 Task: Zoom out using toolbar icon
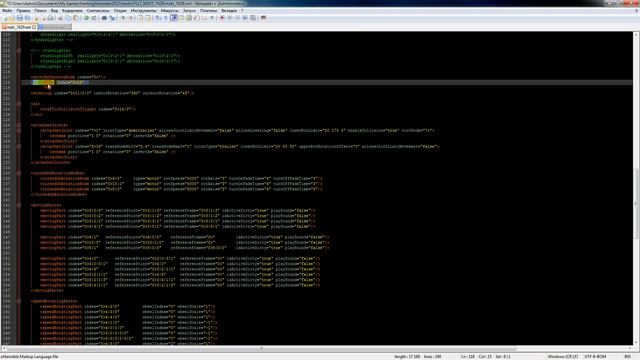(x=130, y=18)
